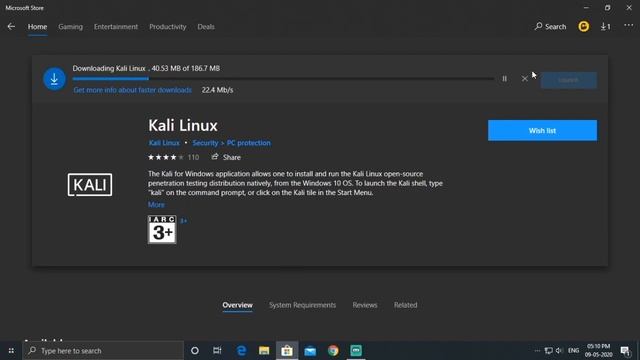The image size is (640, 360).
Task: Open the Kali Linux publisher link
Action: 164,143
